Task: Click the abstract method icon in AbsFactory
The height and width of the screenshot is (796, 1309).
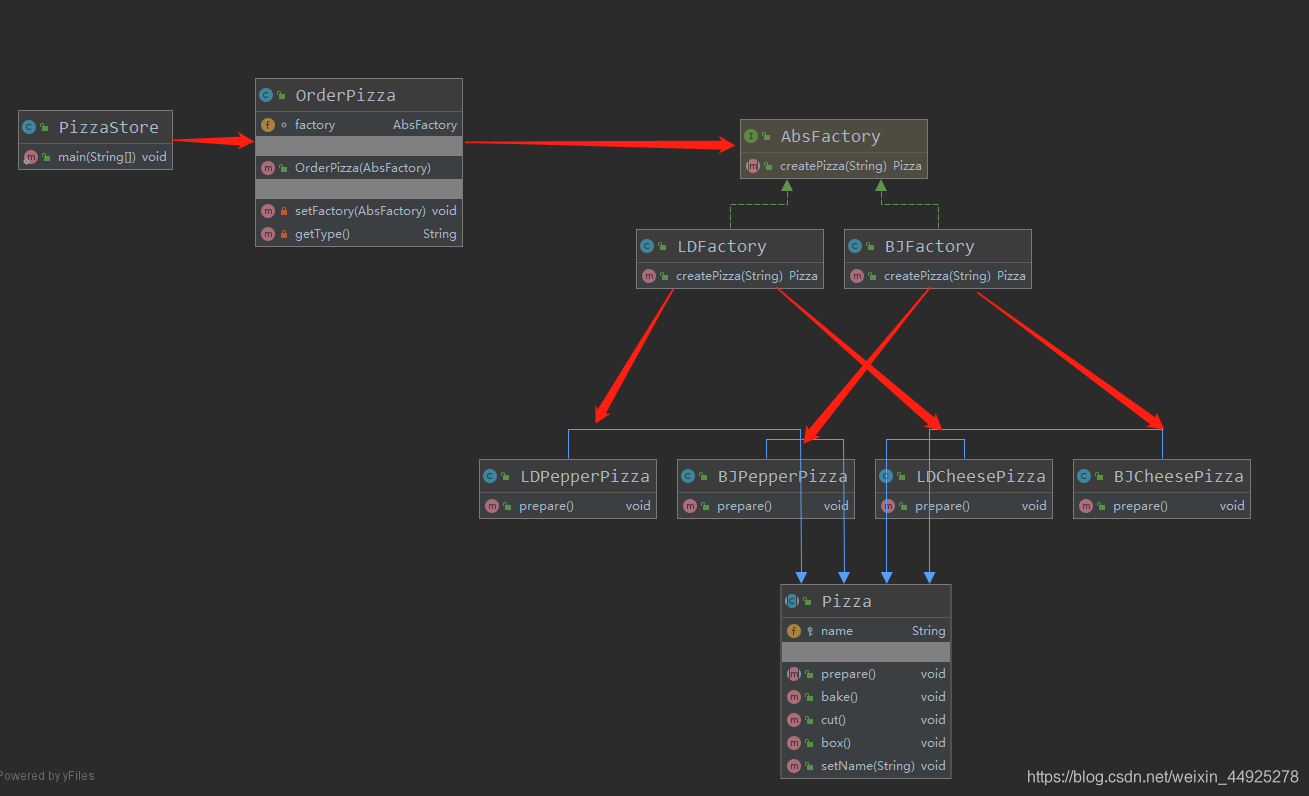Action: [x=753, y=166]
